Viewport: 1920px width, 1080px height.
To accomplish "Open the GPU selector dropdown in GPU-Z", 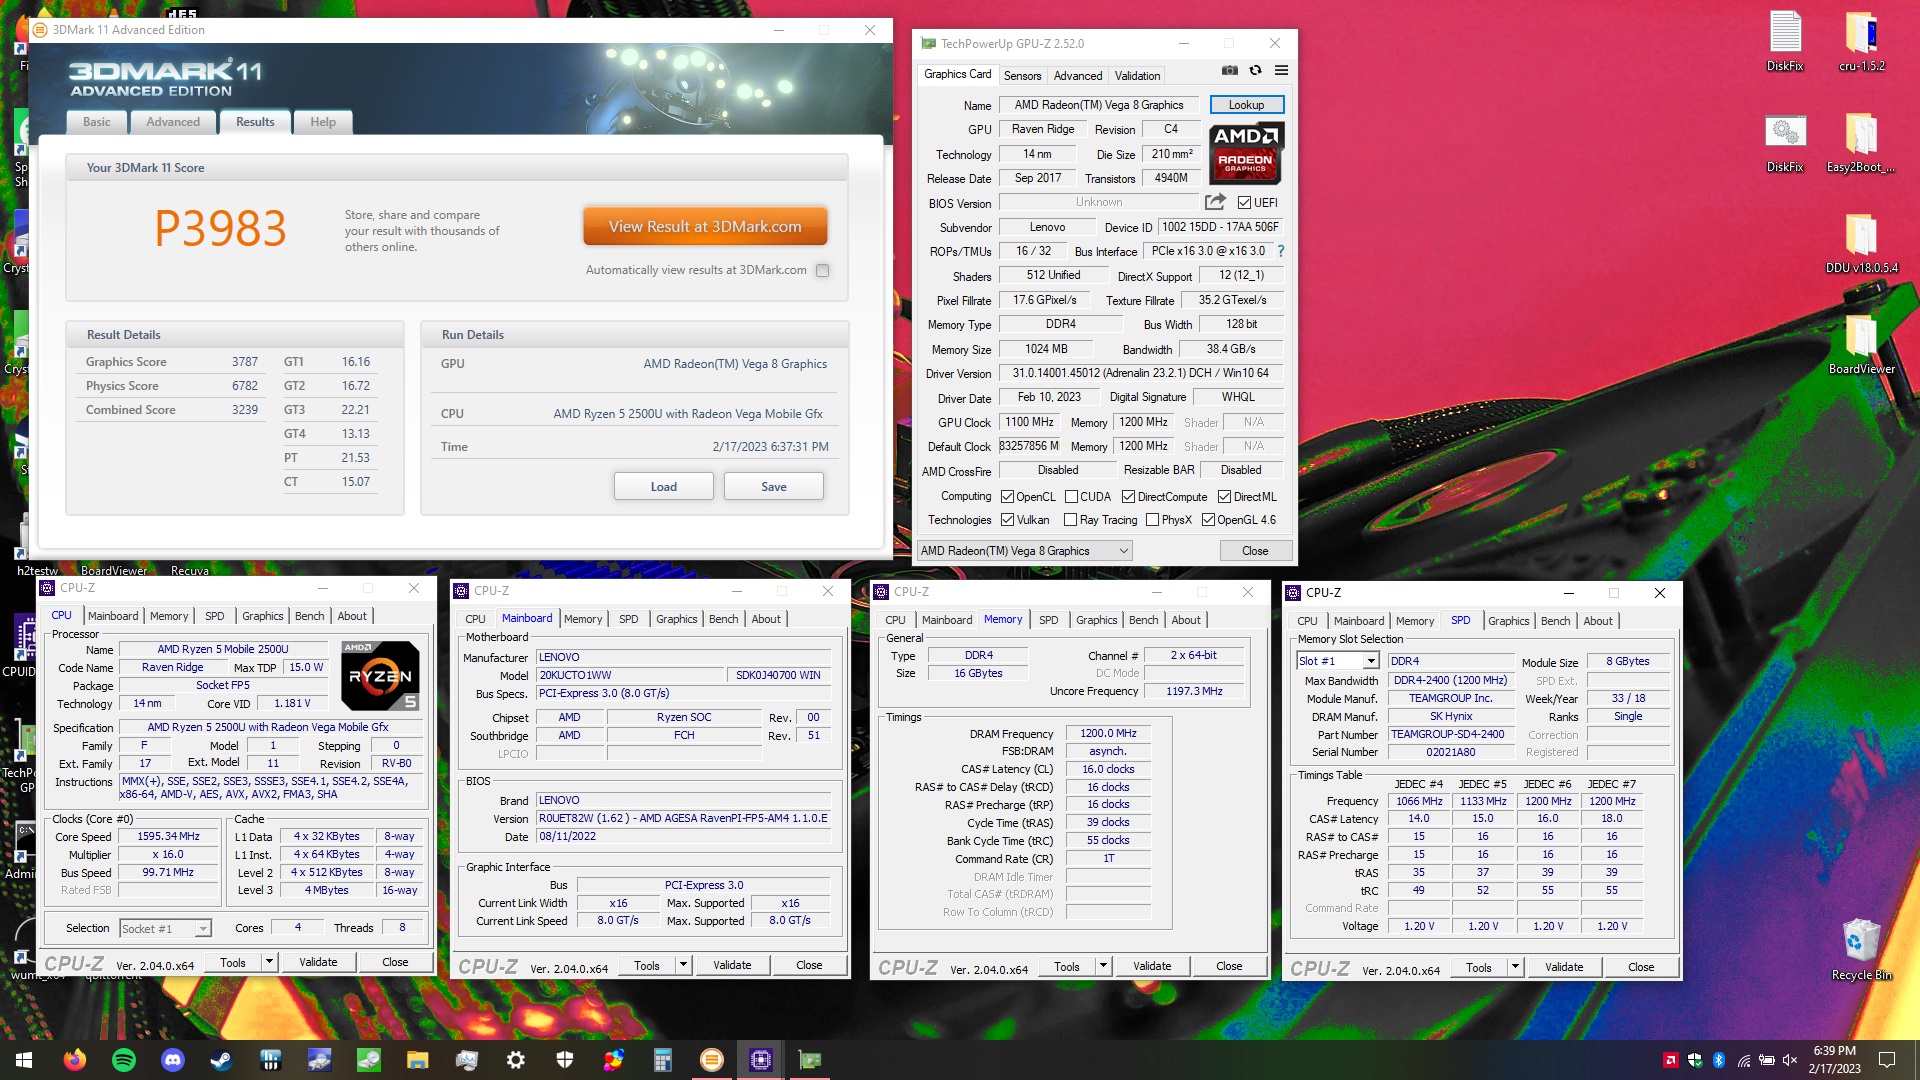I will [x=1025, y=551].
